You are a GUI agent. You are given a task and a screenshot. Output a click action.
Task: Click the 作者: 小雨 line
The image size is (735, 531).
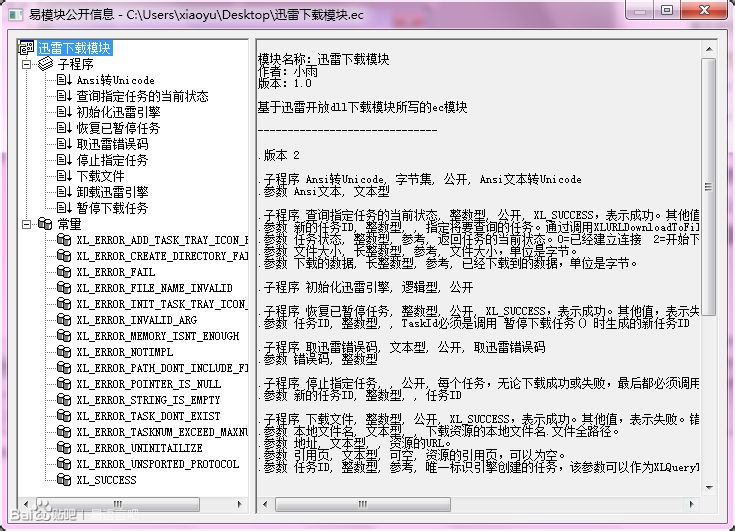click(288, 71)
